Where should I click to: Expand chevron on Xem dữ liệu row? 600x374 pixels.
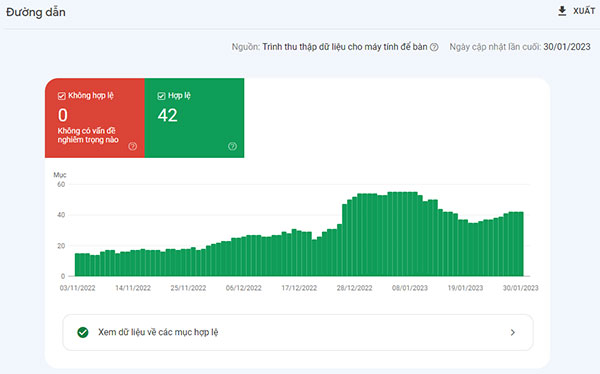tap(513, 332)
